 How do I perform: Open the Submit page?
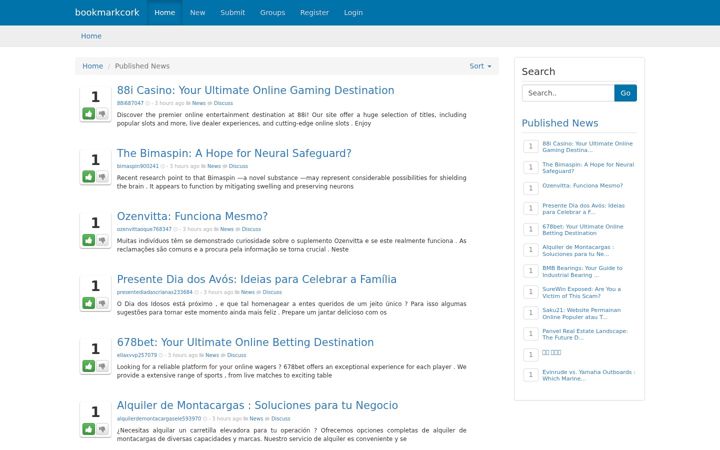[x=232, y=12]
